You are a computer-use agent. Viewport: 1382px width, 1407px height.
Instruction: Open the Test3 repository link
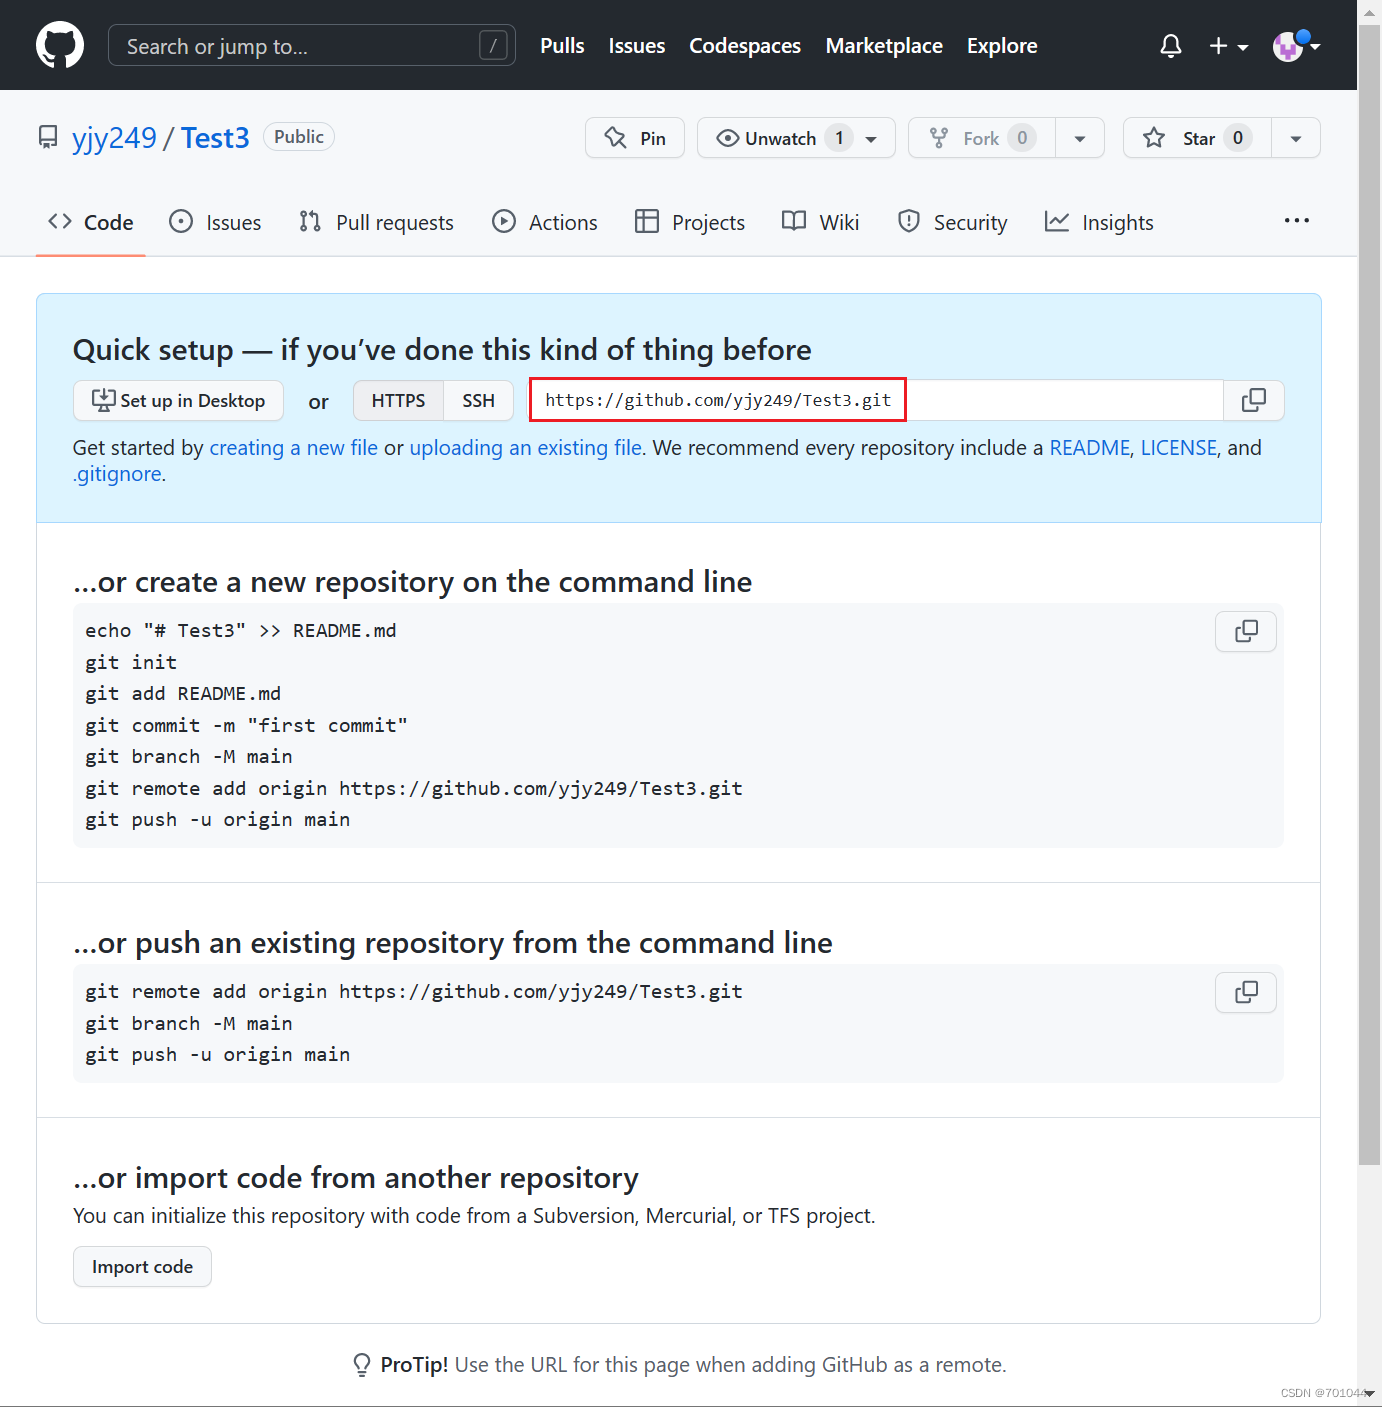point(215,137)
